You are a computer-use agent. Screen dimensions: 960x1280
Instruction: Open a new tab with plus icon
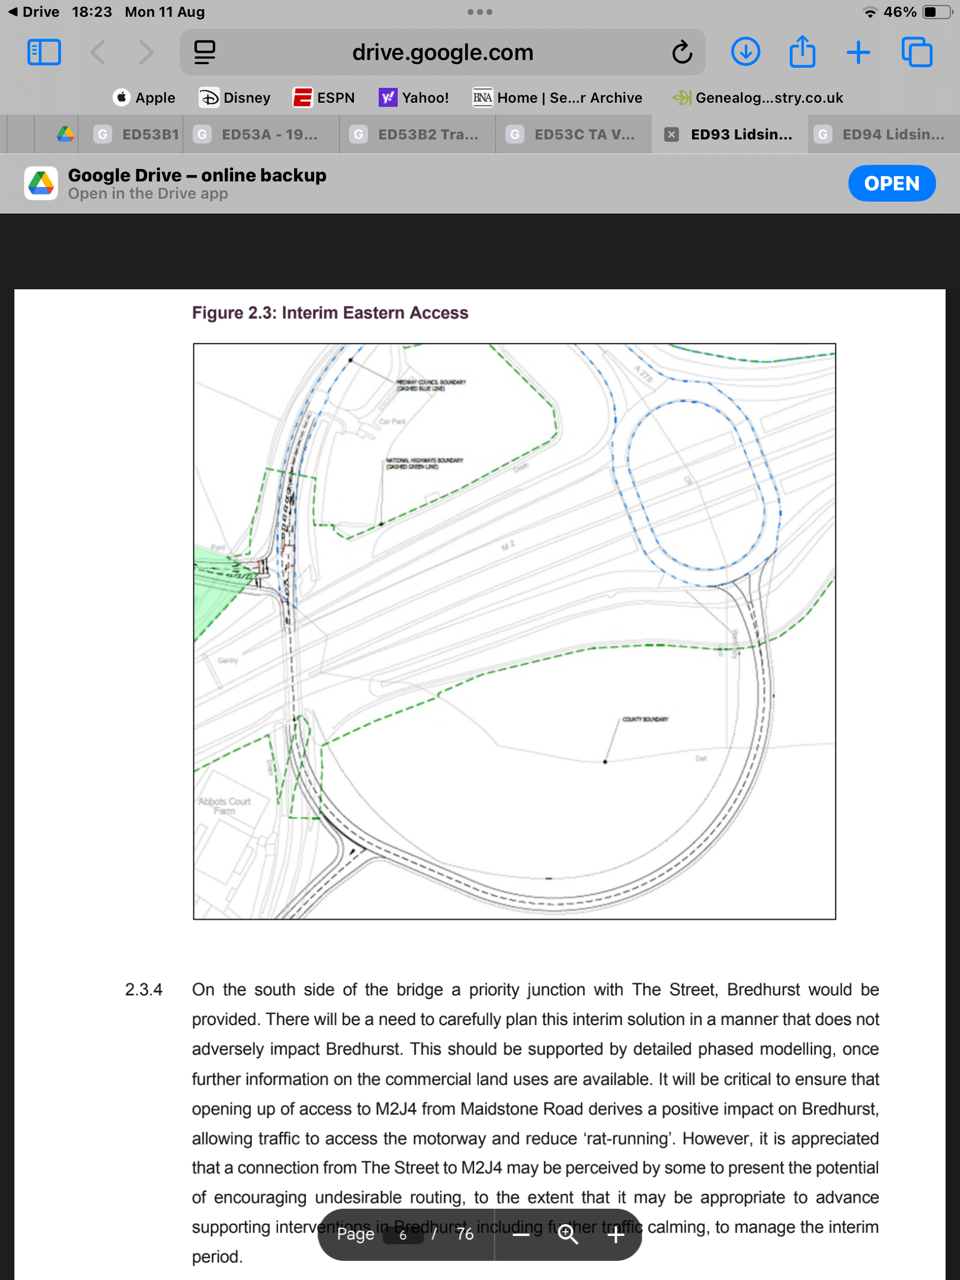pyautogui.click(x=858, y=52)
